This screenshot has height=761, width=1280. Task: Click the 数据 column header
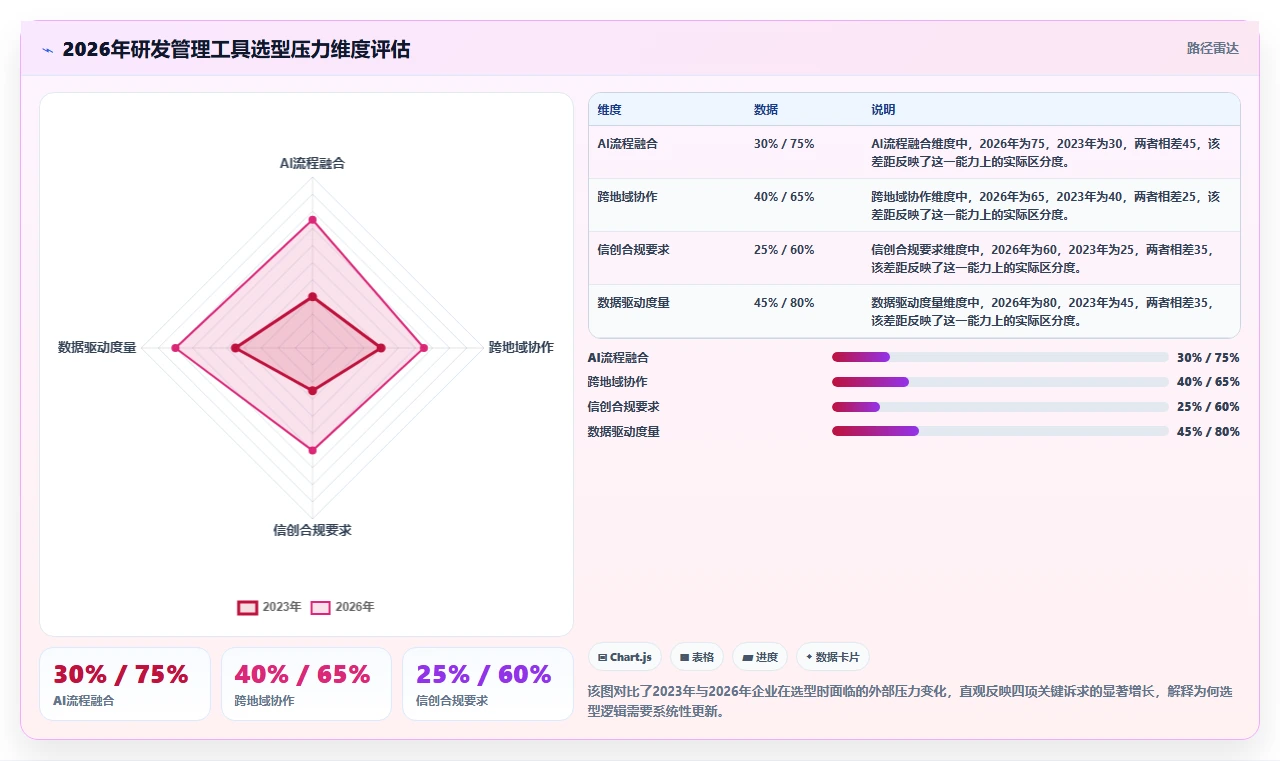766,109
